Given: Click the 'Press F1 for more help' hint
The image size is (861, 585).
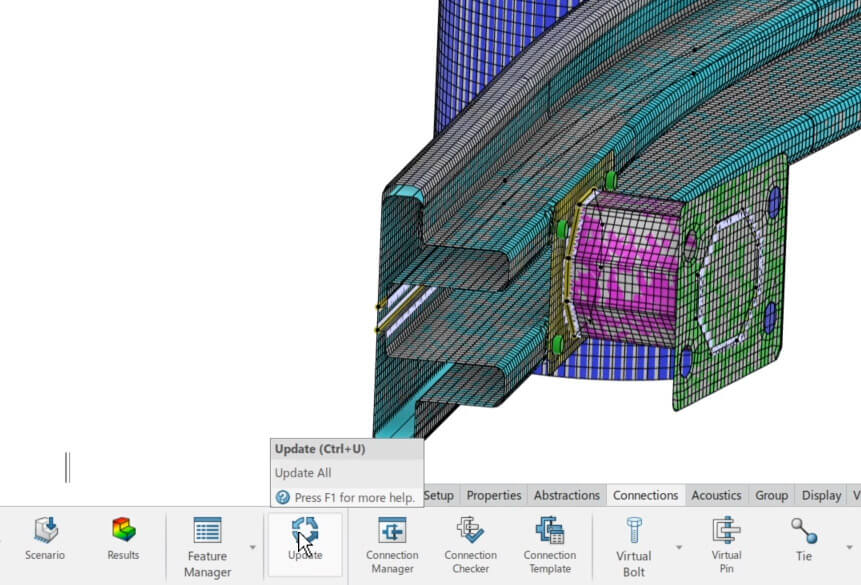Looking at the screenshot, I should coord(355,498).
